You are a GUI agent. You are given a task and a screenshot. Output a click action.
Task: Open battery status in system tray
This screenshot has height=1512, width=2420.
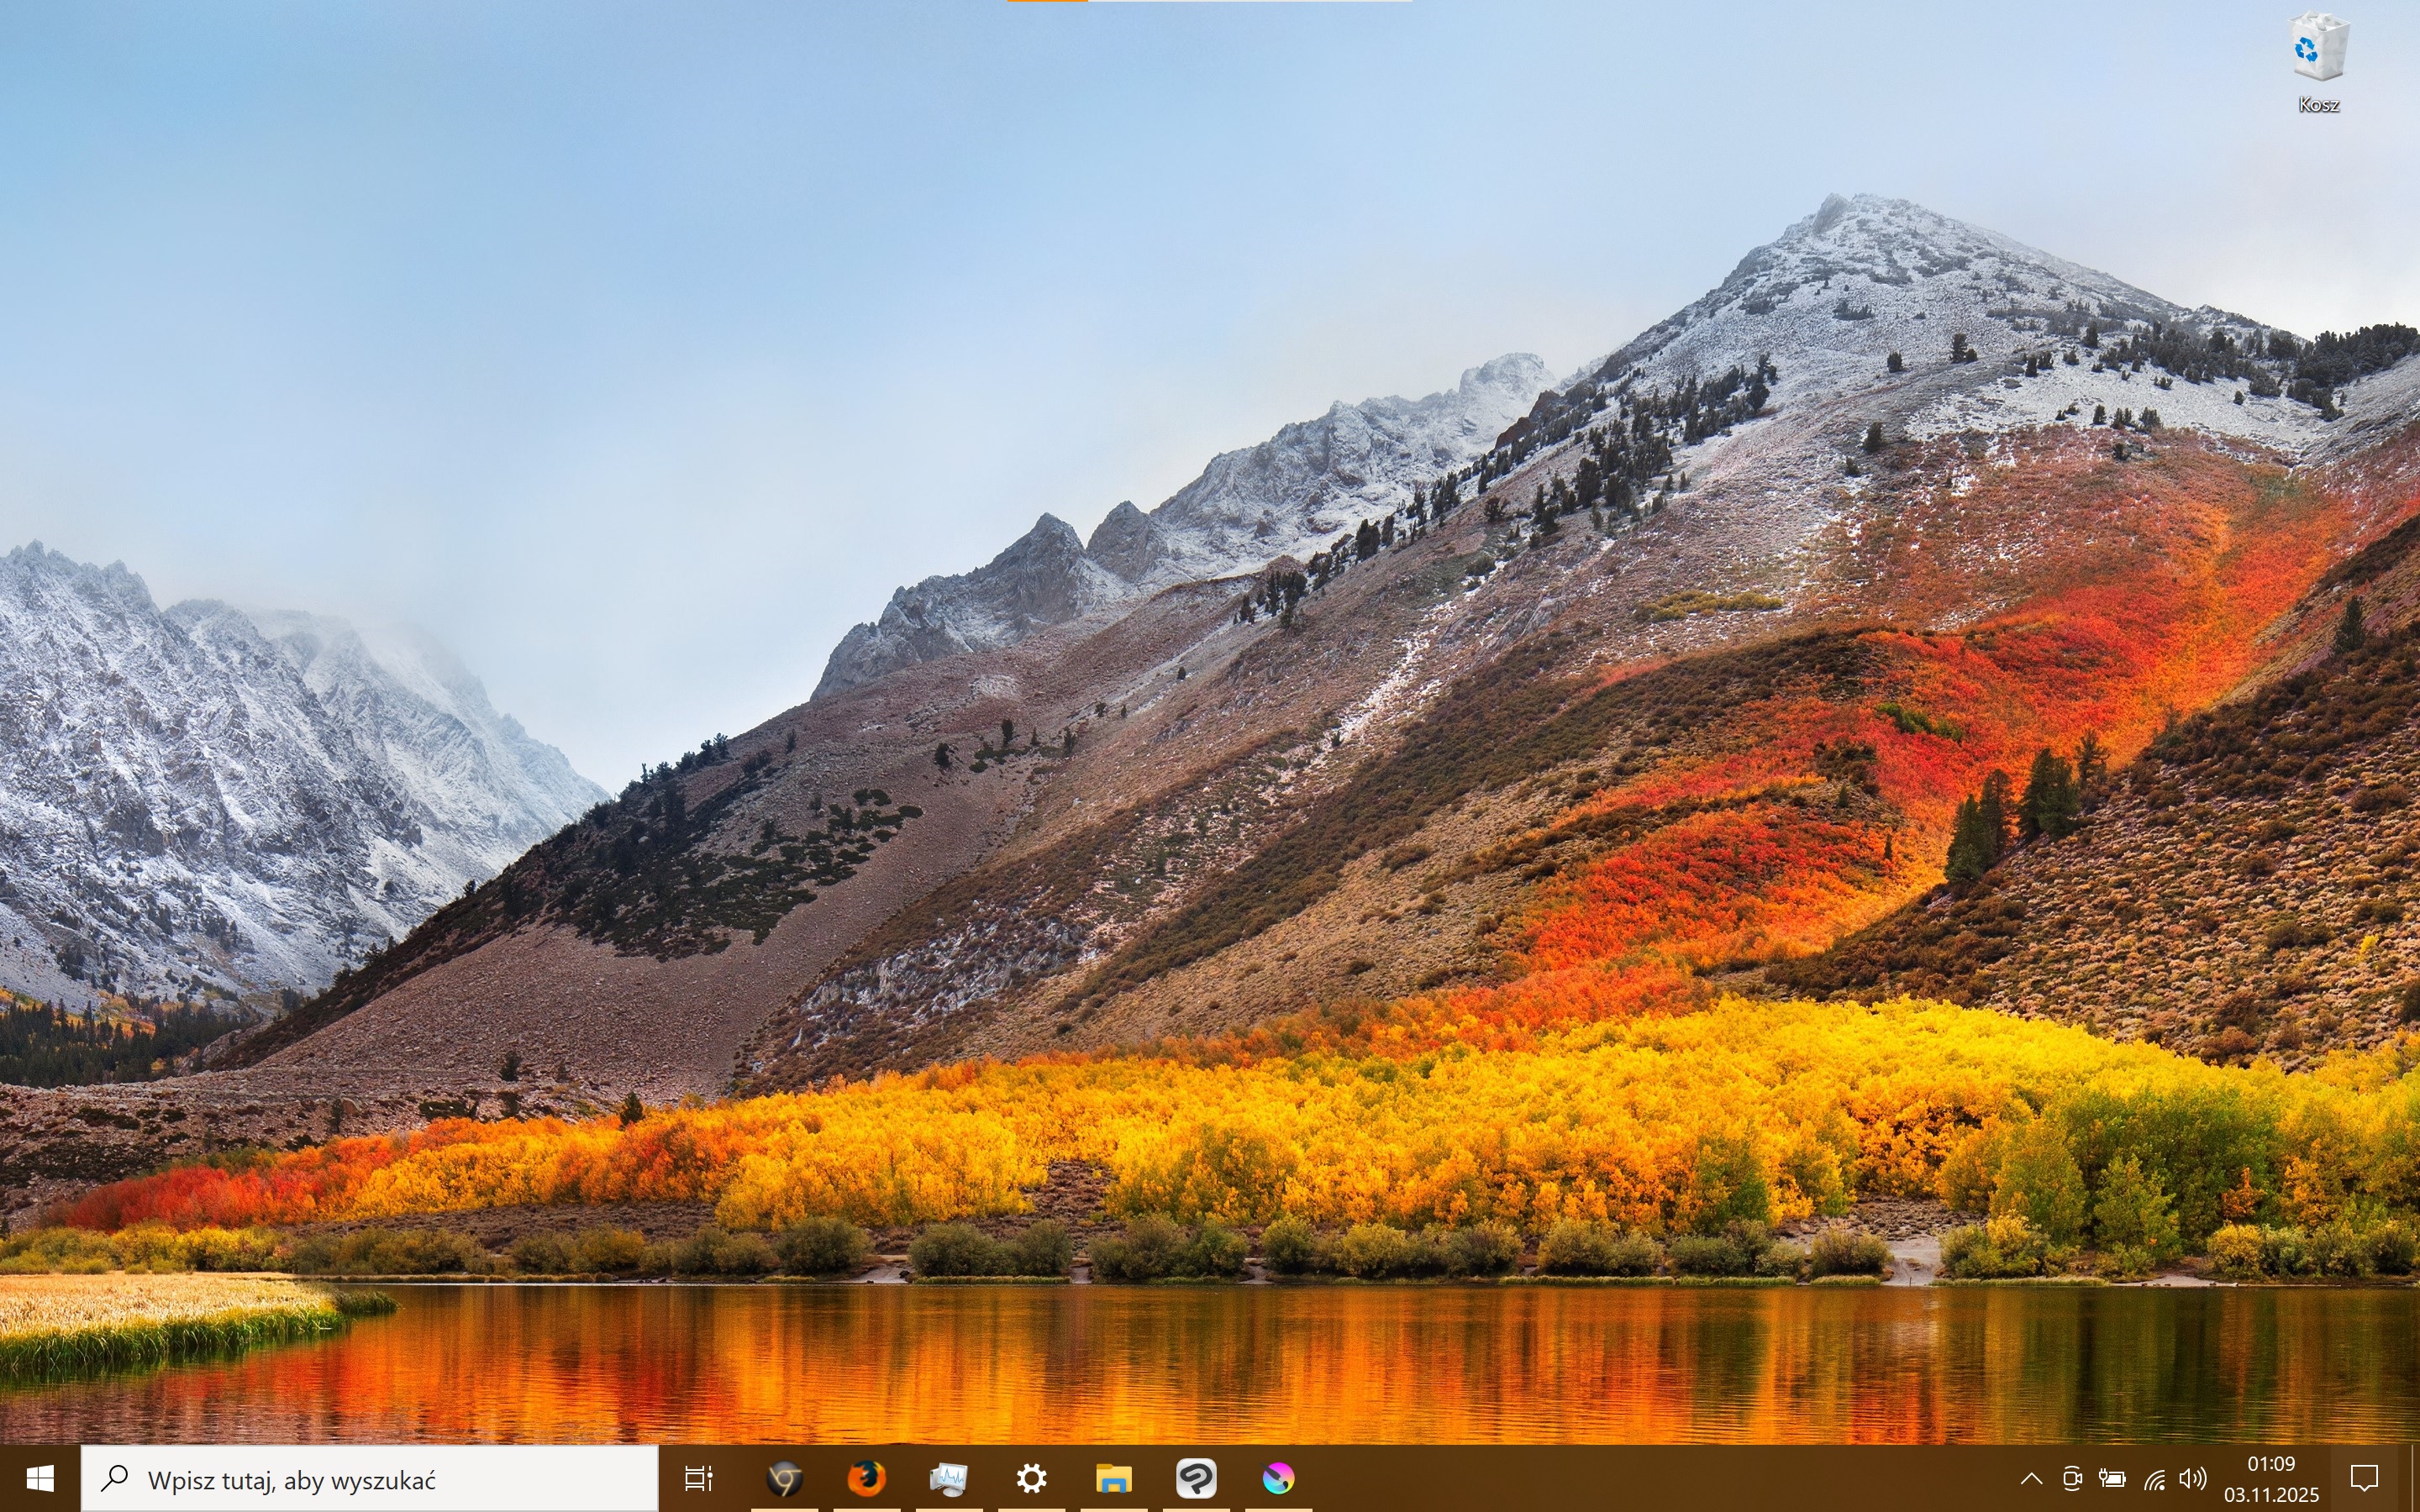pyautogui.click(x=2112, y=1478)
